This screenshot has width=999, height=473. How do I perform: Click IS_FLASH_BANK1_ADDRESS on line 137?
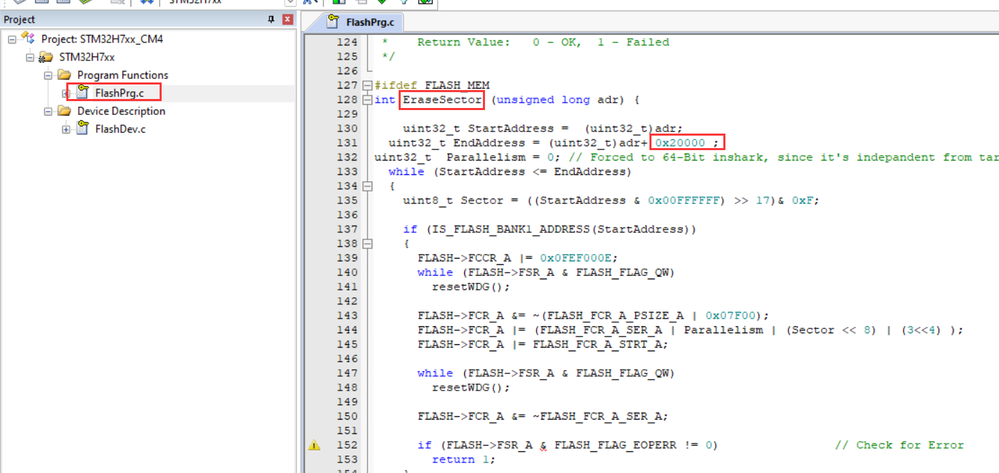coord(513,229)
